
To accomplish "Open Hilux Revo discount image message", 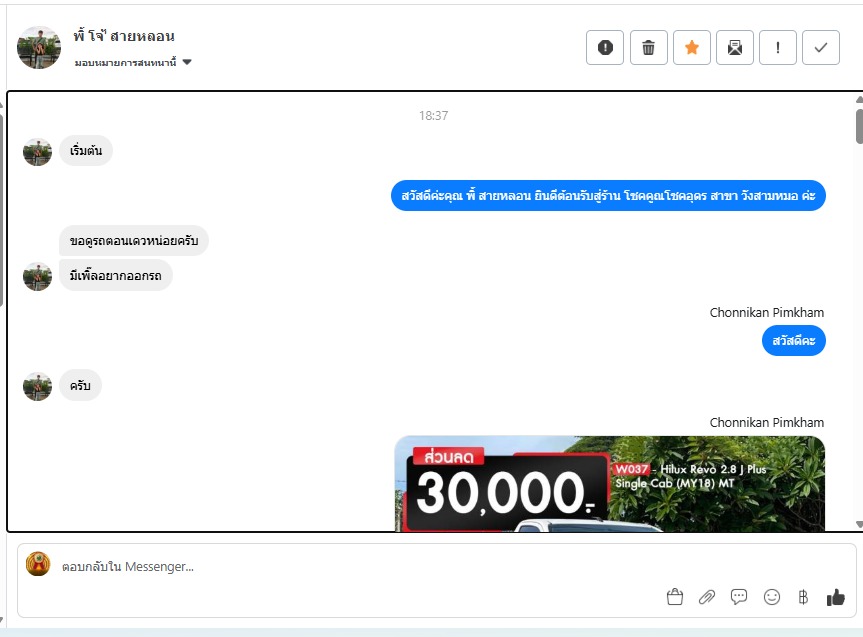I will [x=610, y=483].
